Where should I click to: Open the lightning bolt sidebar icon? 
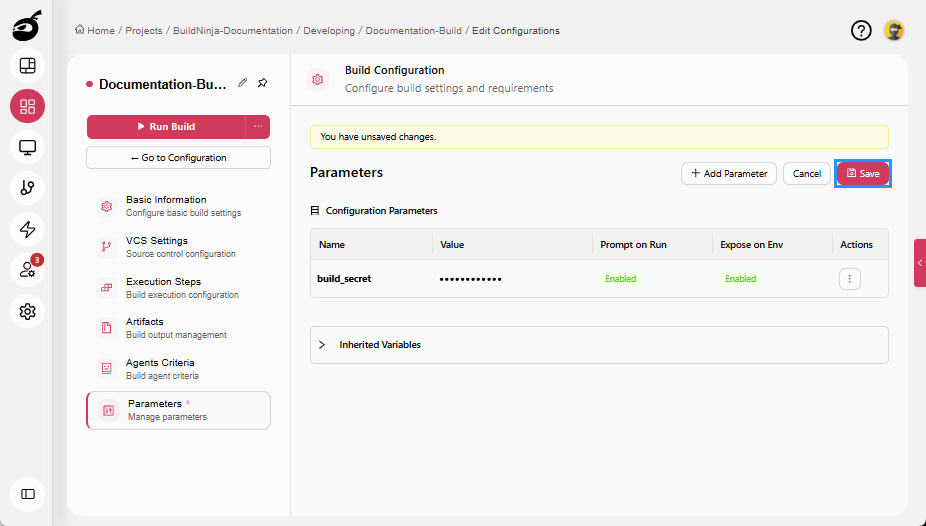(27, 229)
